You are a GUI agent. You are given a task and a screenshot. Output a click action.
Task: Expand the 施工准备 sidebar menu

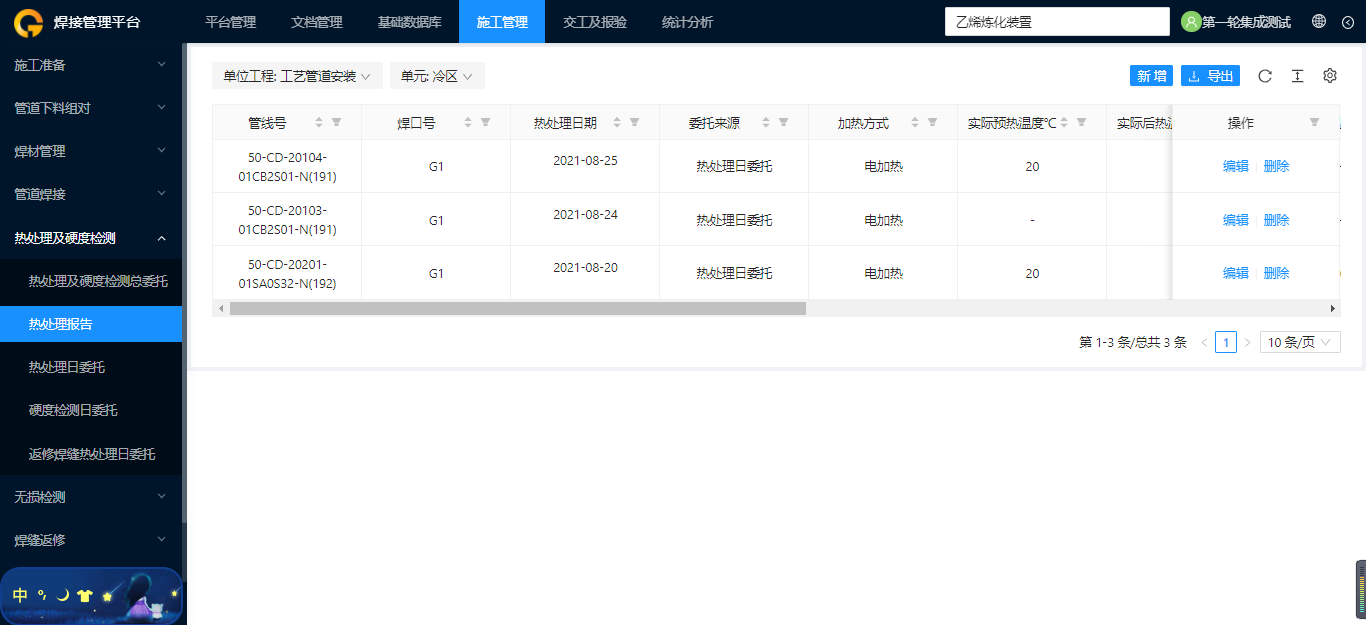coord(91,65)
